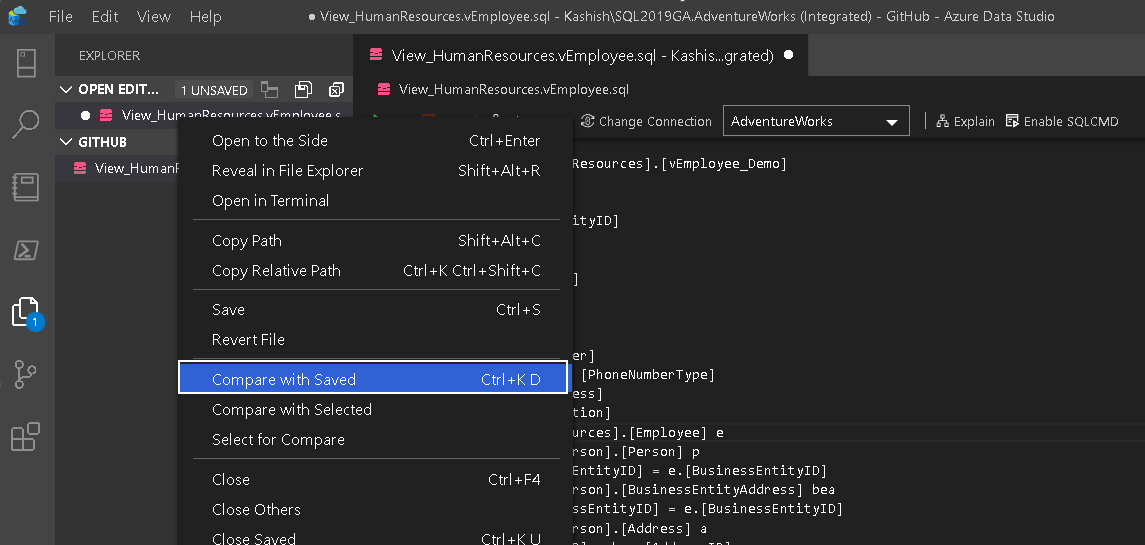
Task: Collapse the GITHUB folder section
Action: point(67,142)
